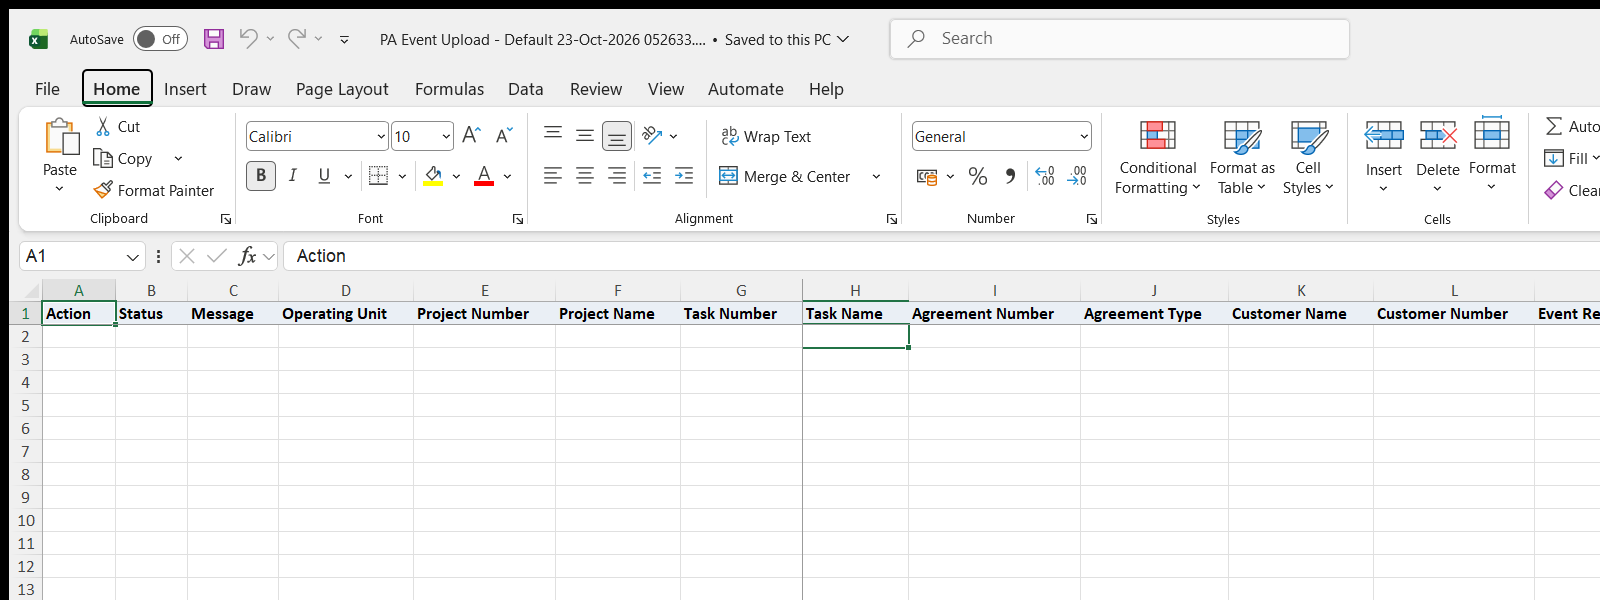Toggle AutoSave switch on
The height and width of the screenshot is (600, 1600).
[x=160, y=39]
